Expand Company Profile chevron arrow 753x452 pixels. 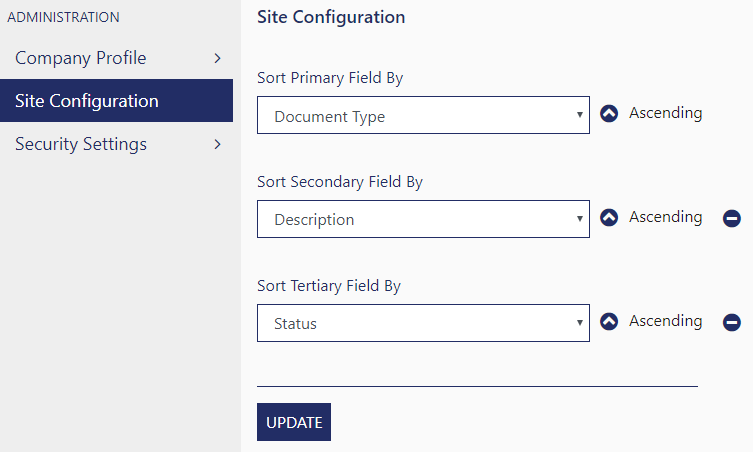point(218,58)
